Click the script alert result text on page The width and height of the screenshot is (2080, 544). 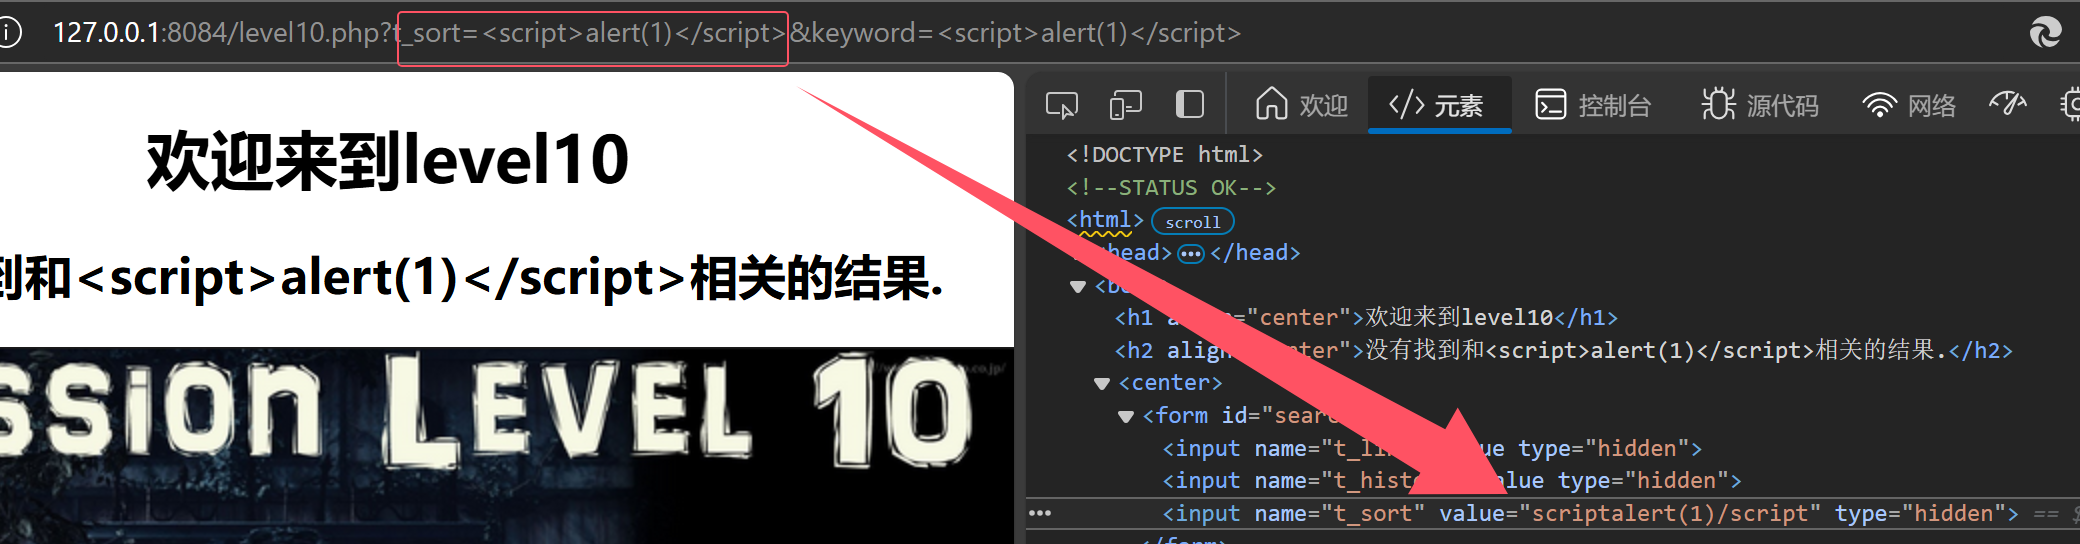(x=470, y=279)
